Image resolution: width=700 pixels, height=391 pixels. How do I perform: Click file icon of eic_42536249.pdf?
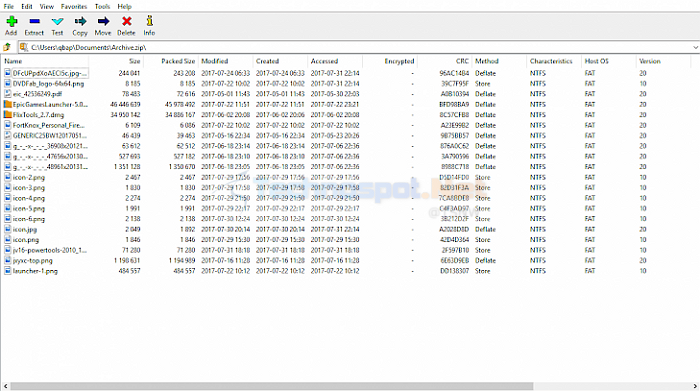pyautogui.click(x=8, y=94)
